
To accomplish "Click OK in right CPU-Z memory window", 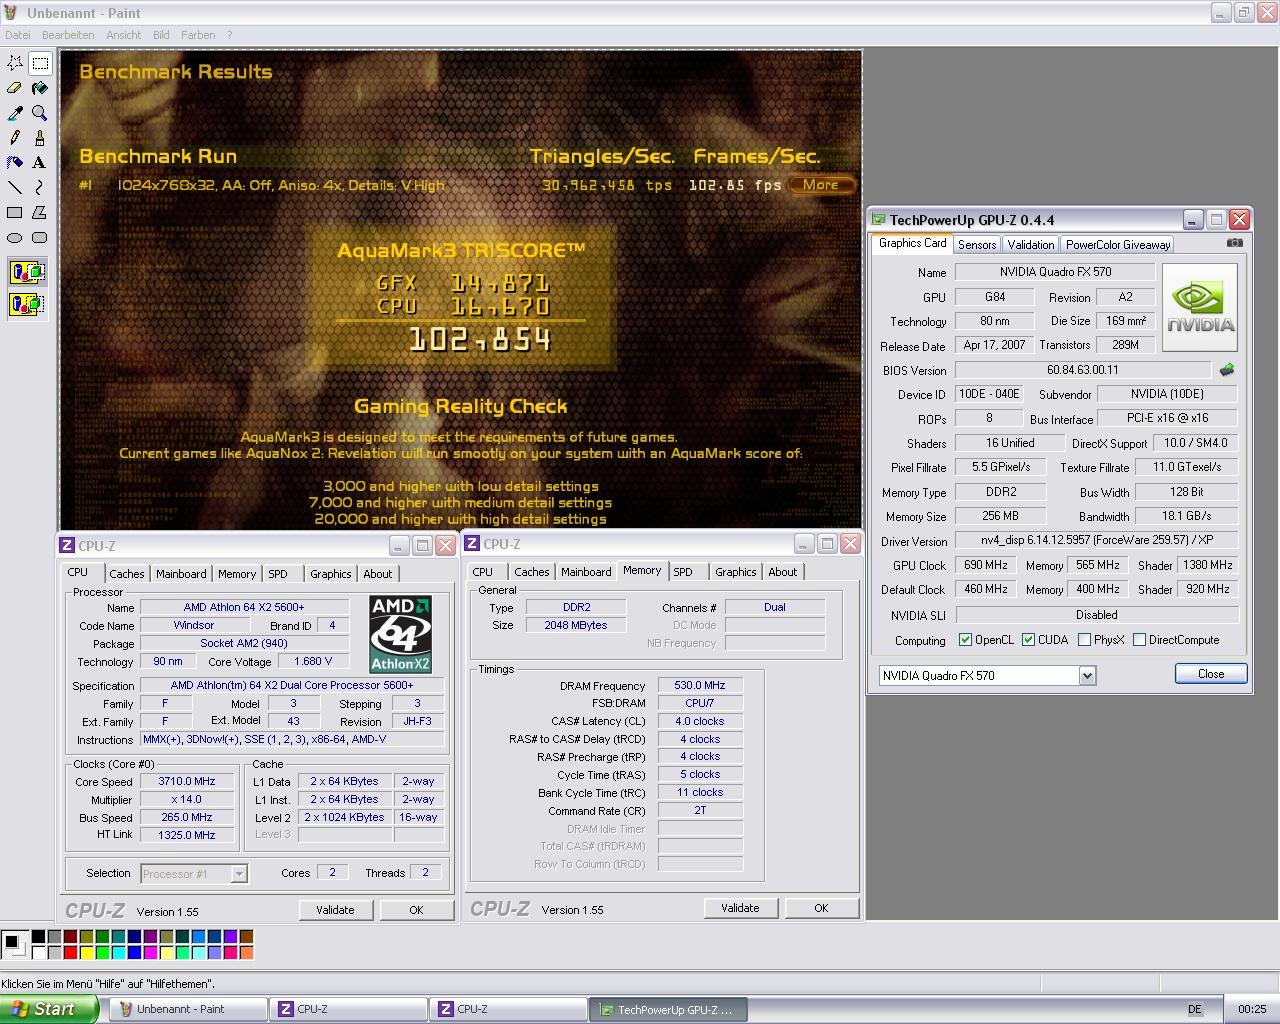I will [821, 908].
